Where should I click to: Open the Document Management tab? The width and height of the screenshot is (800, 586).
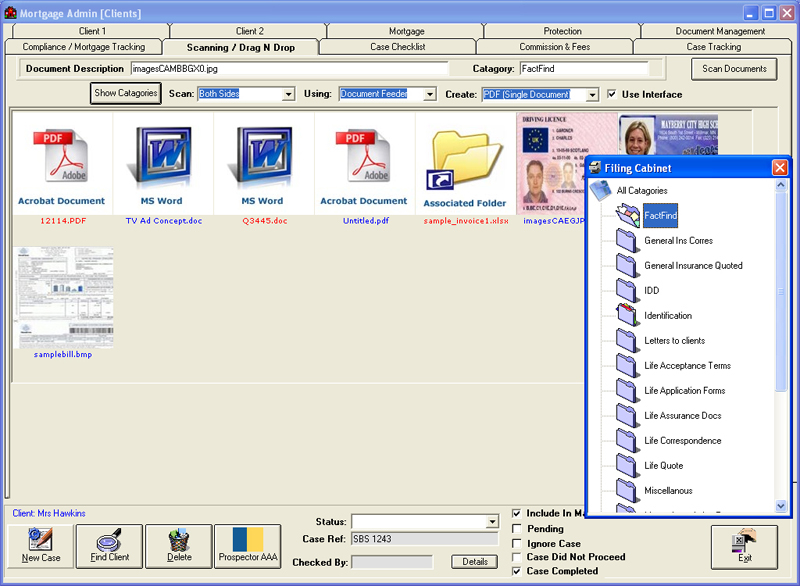pyautogui.click(x=720, y=31)
